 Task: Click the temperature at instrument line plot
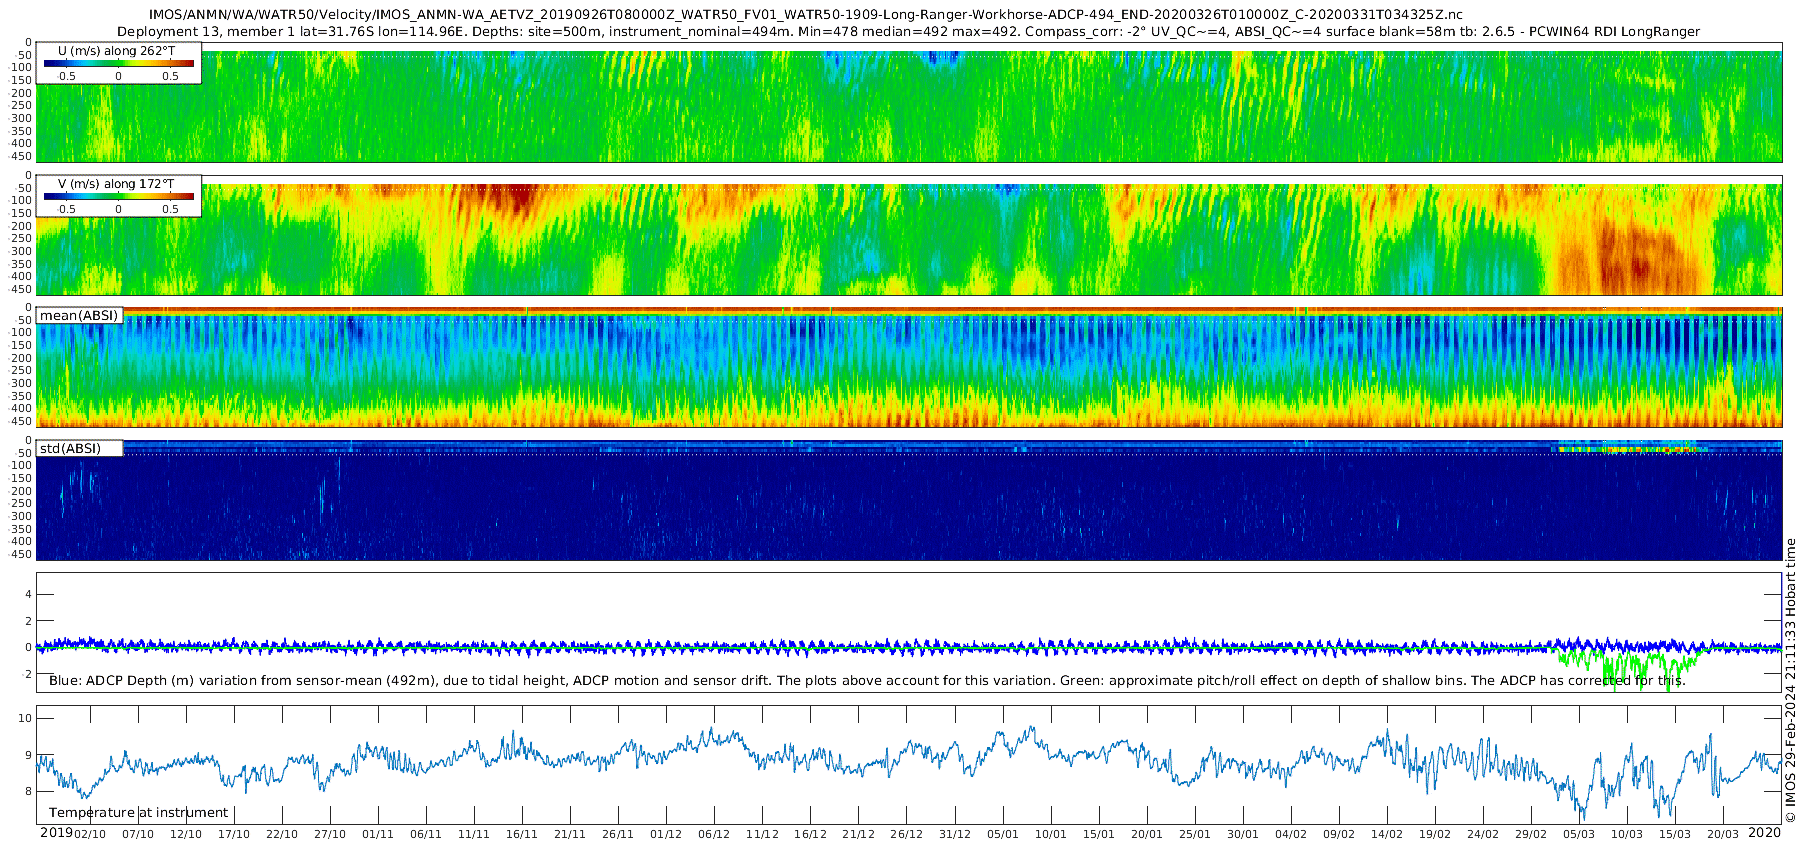(x=909, y=765)
